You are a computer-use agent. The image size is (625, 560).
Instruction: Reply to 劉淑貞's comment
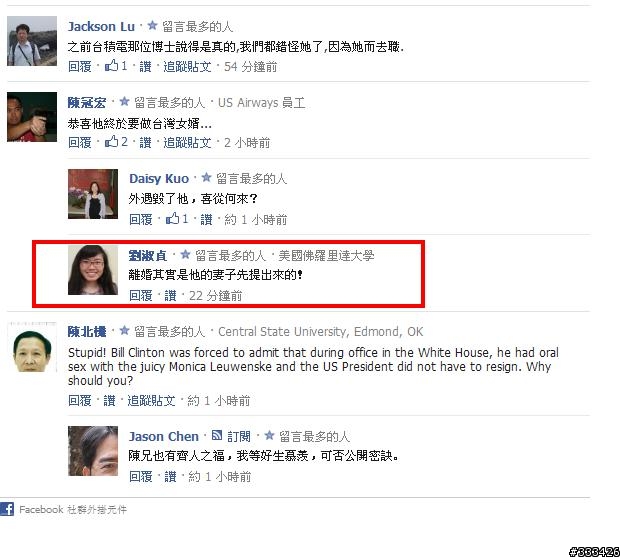[141, 295]
